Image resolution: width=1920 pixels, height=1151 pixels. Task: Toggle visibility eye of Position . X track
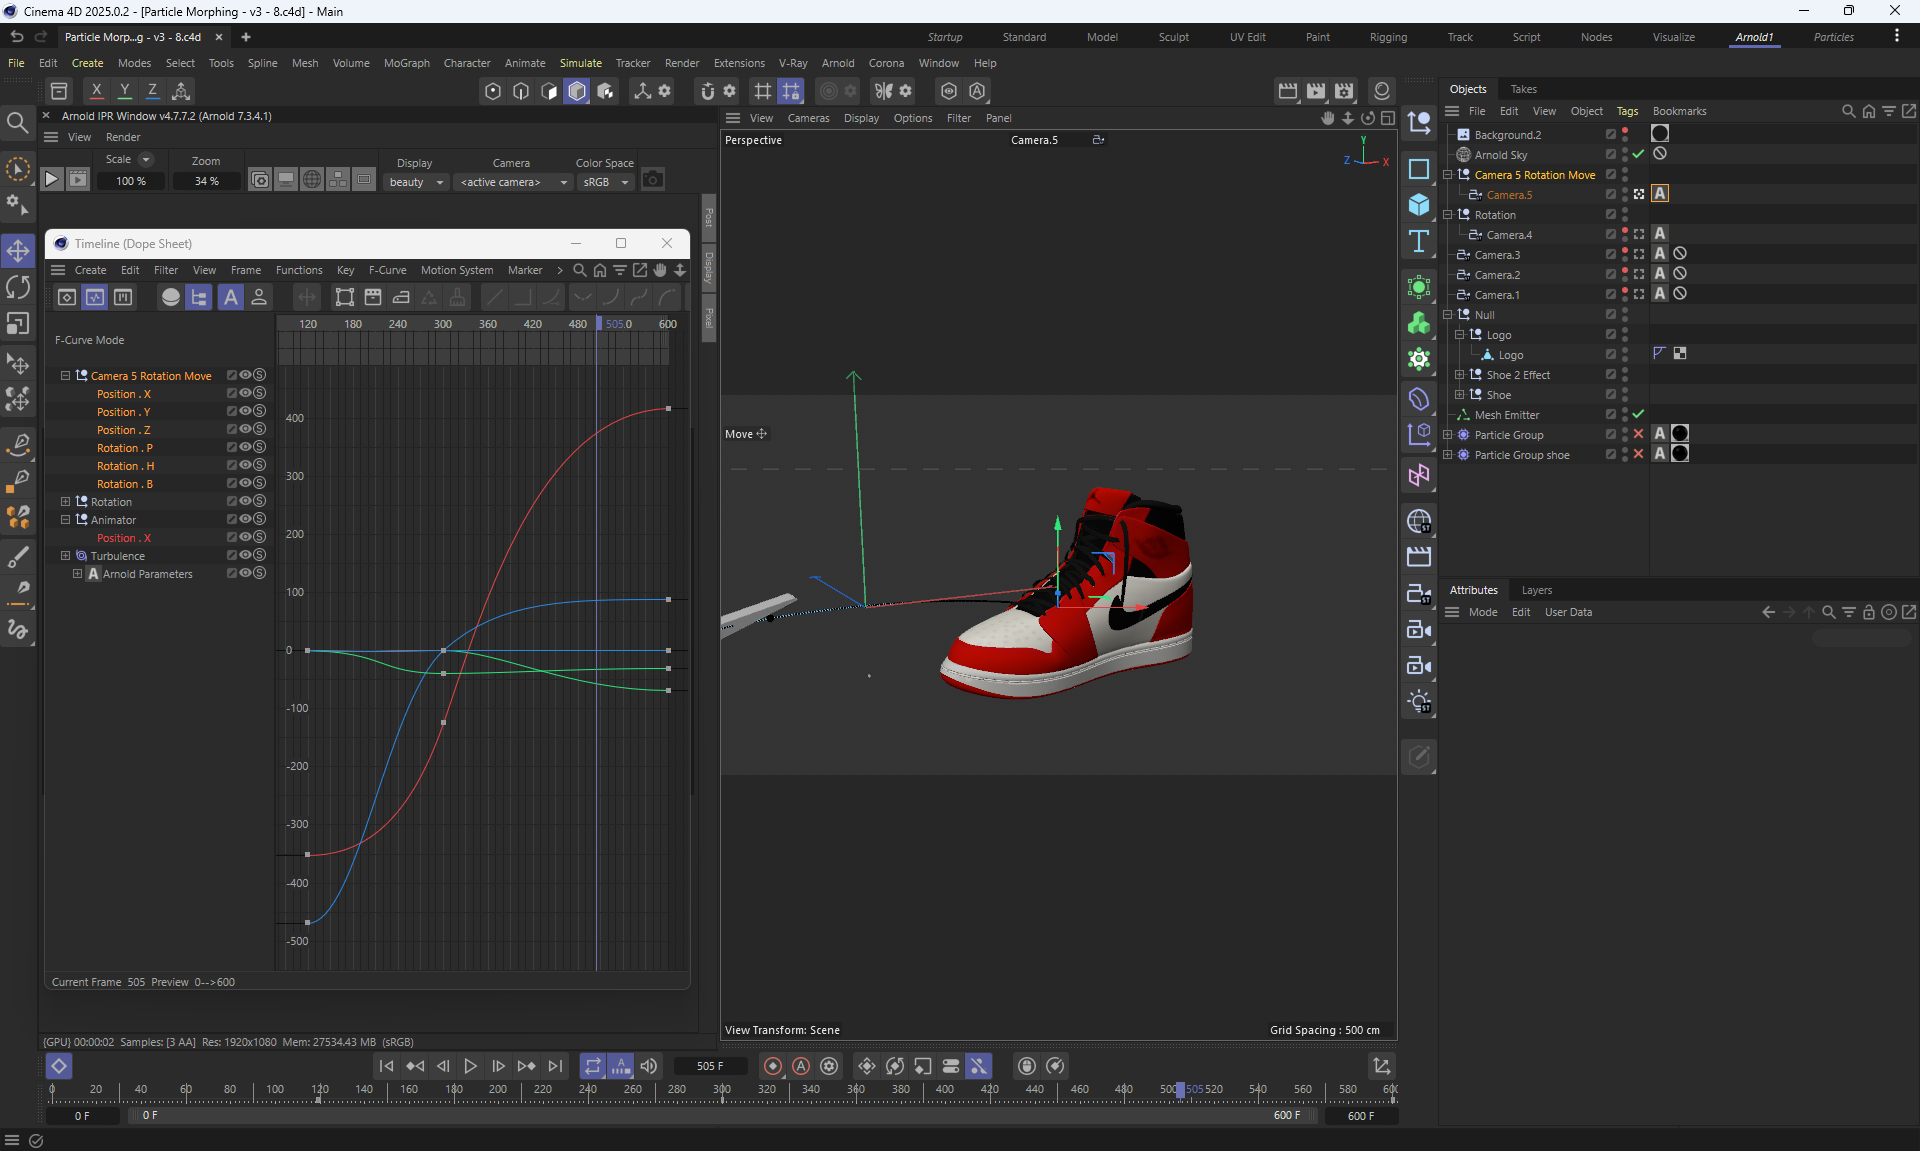245,393
